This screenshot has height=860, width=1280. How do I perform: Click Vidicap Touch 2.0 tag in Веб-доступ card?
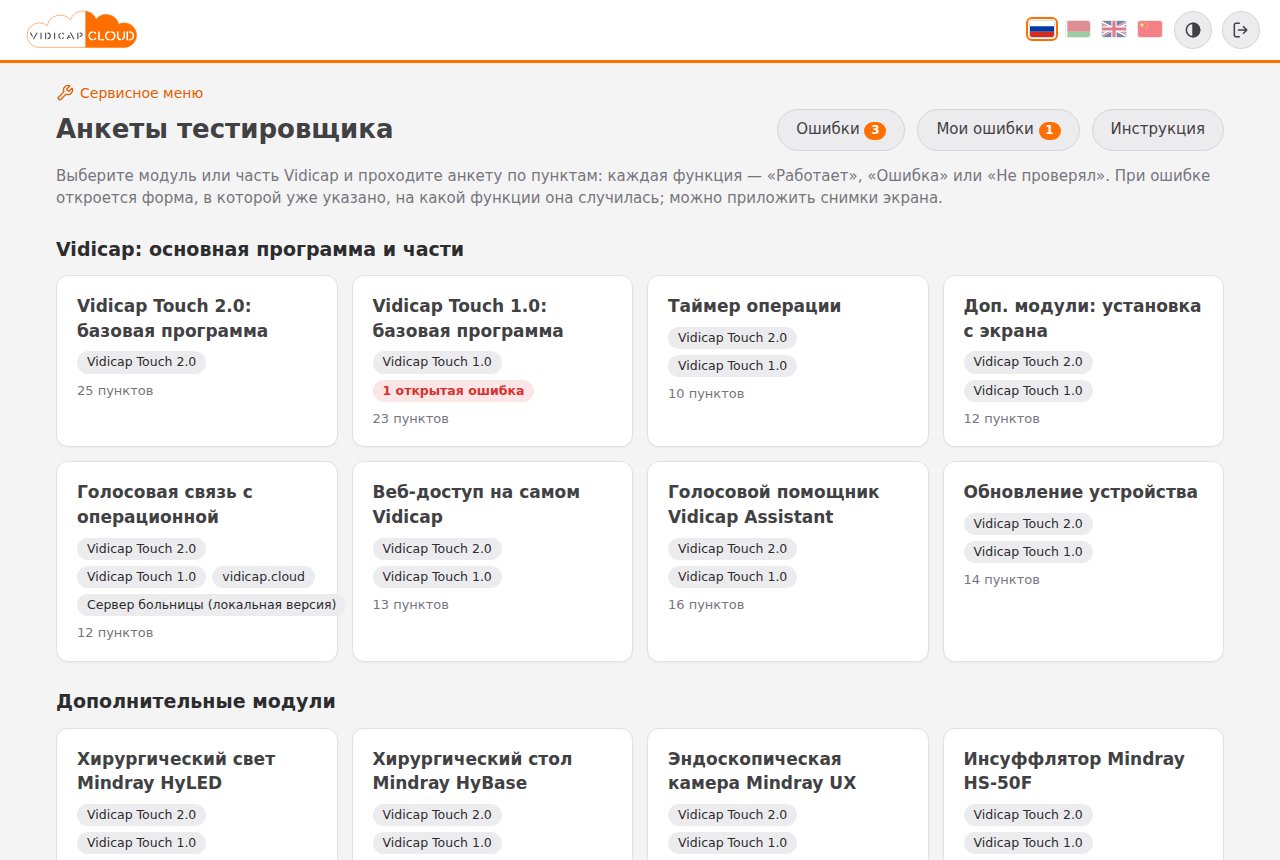(x=437, y=549)
